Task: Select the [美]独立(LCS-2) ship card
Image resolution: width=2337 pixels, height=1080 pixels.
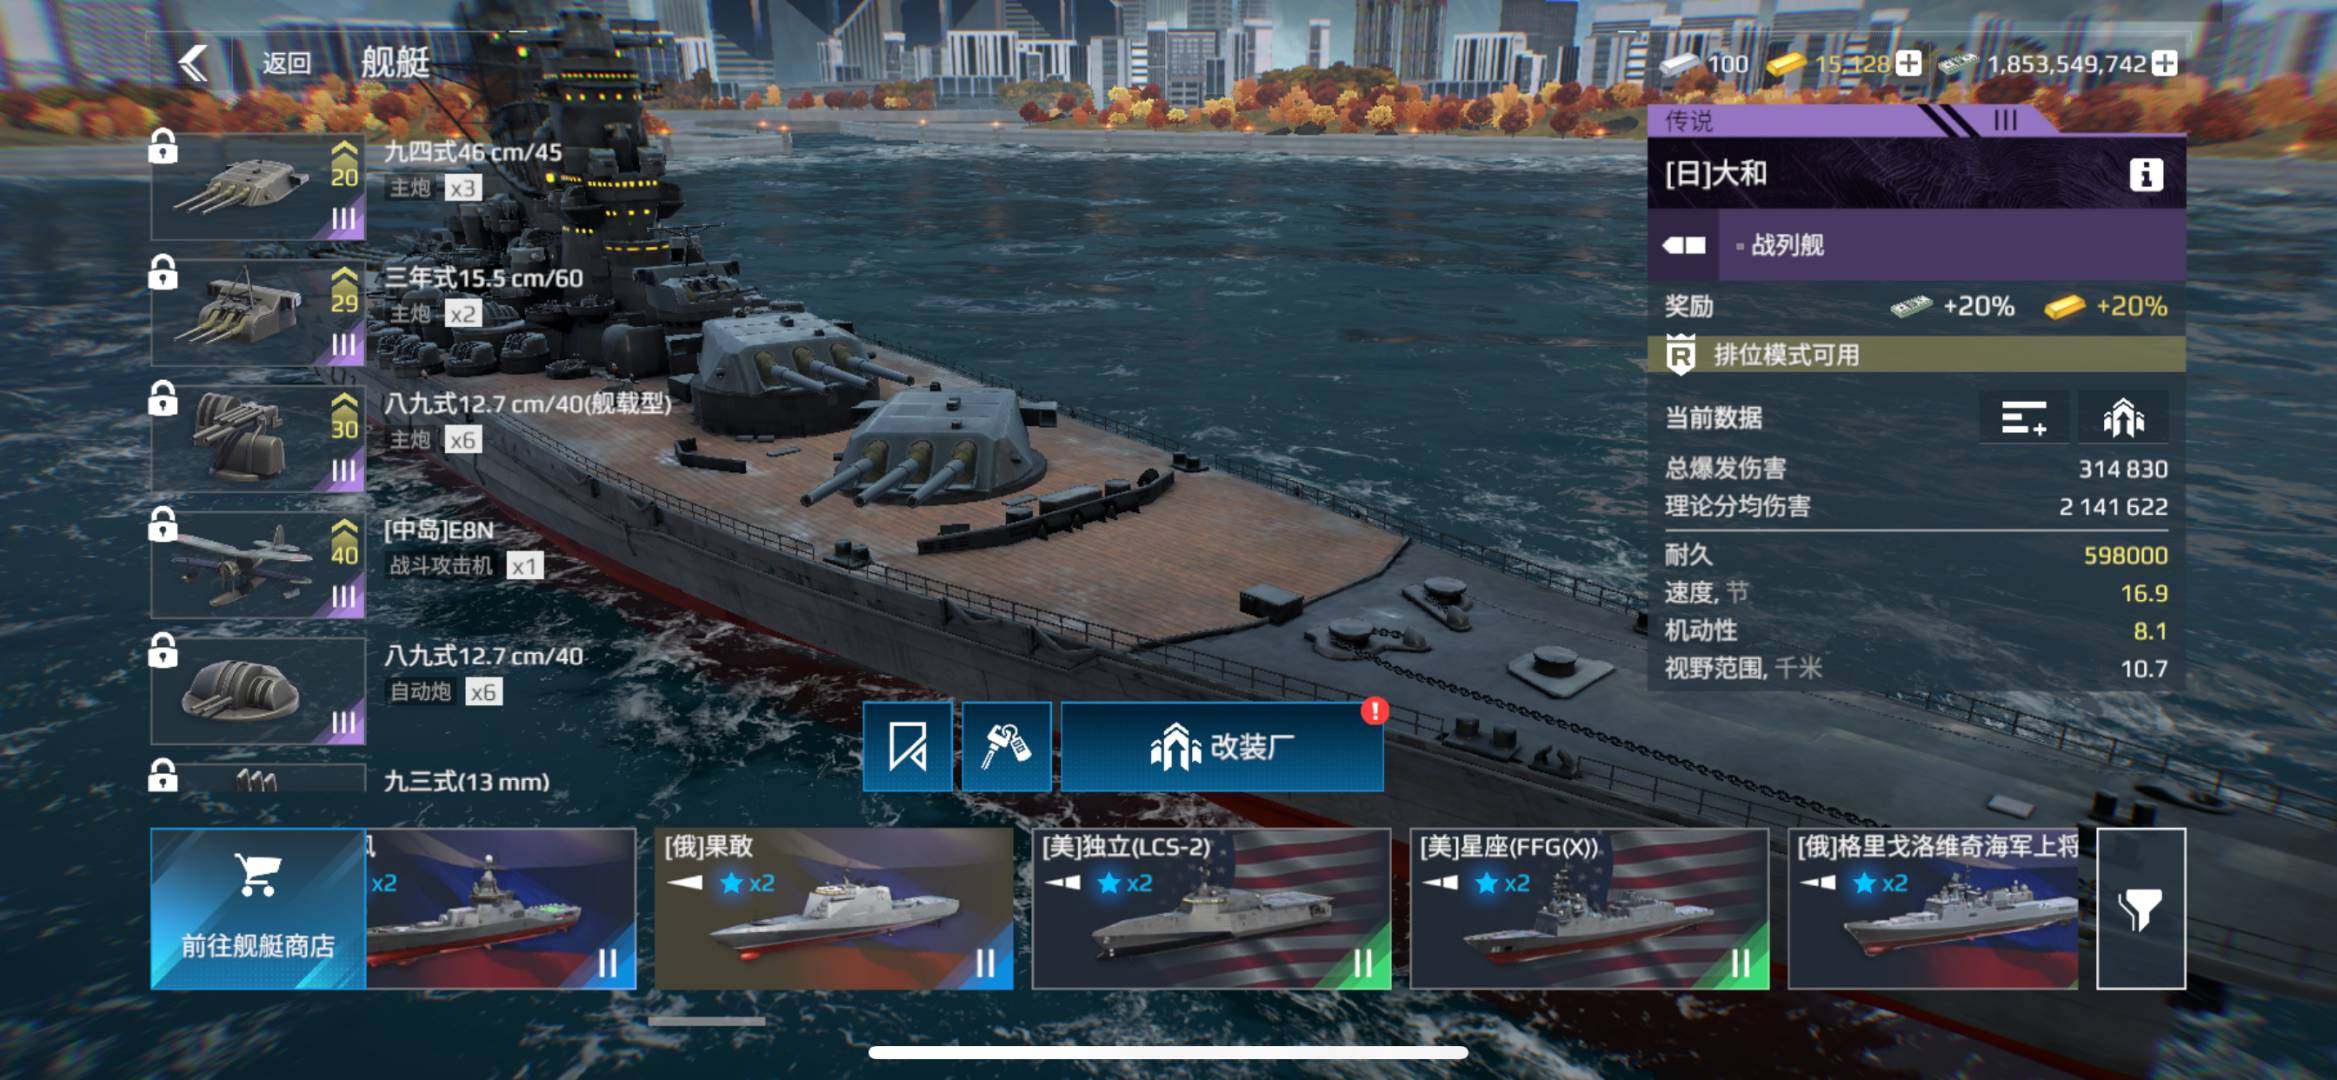Action: pyautogui.click(x=1211, y=908)
